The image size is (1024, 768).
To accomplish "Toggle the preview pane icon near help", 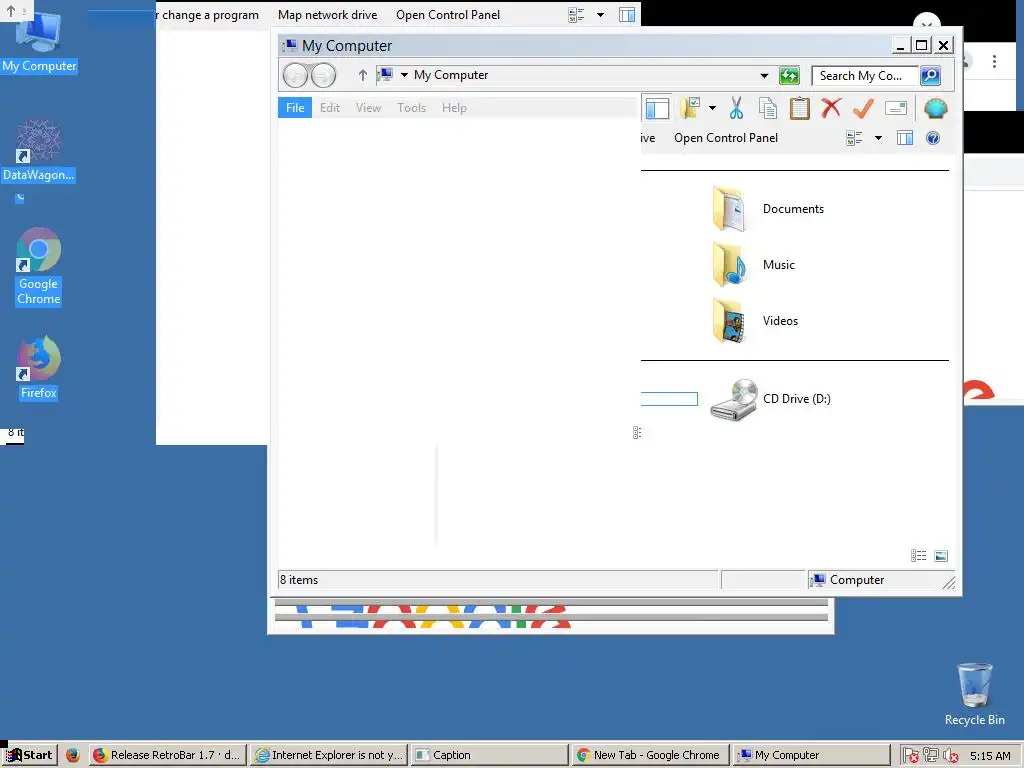I will coord(904,138).
